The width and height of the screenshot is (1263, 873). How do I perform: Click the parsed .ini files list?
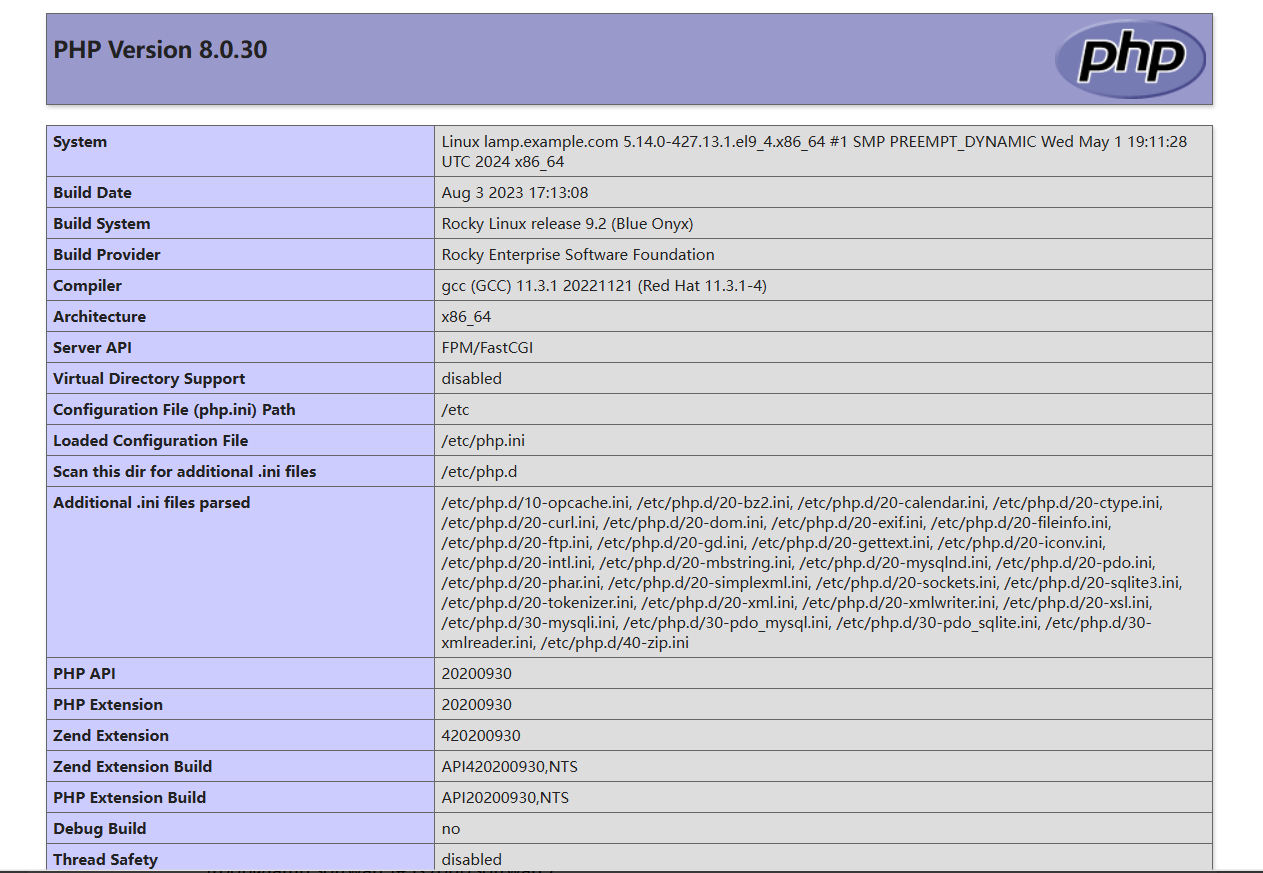pos(812,572)
